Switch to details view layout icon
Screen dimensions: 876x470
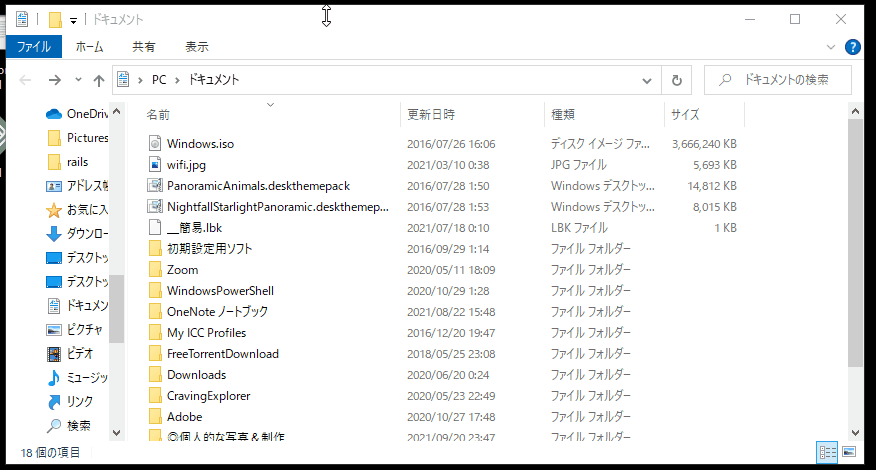tap(827, 452)
